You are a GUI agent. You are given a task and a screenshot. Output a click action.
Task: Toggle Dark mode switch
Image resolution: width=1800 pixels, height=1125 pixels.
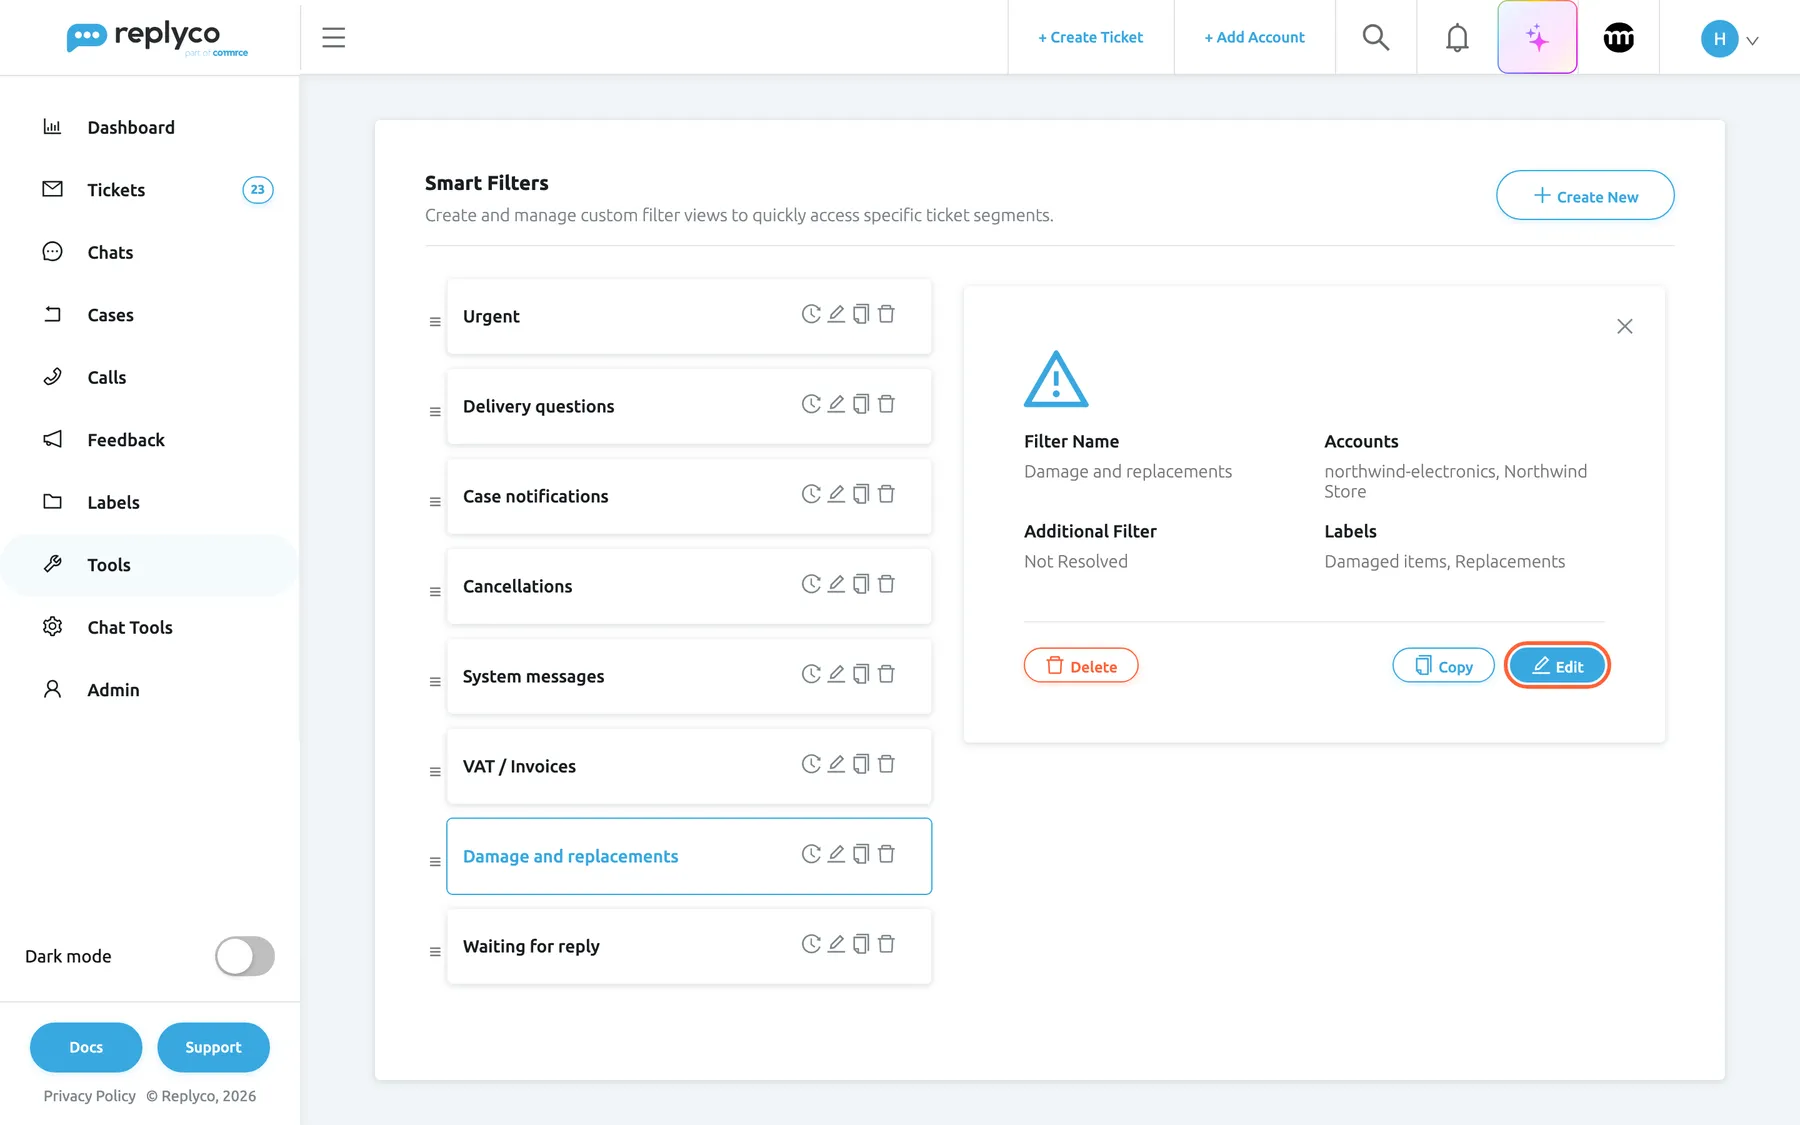pyautogui.click(x=245, y=956)
